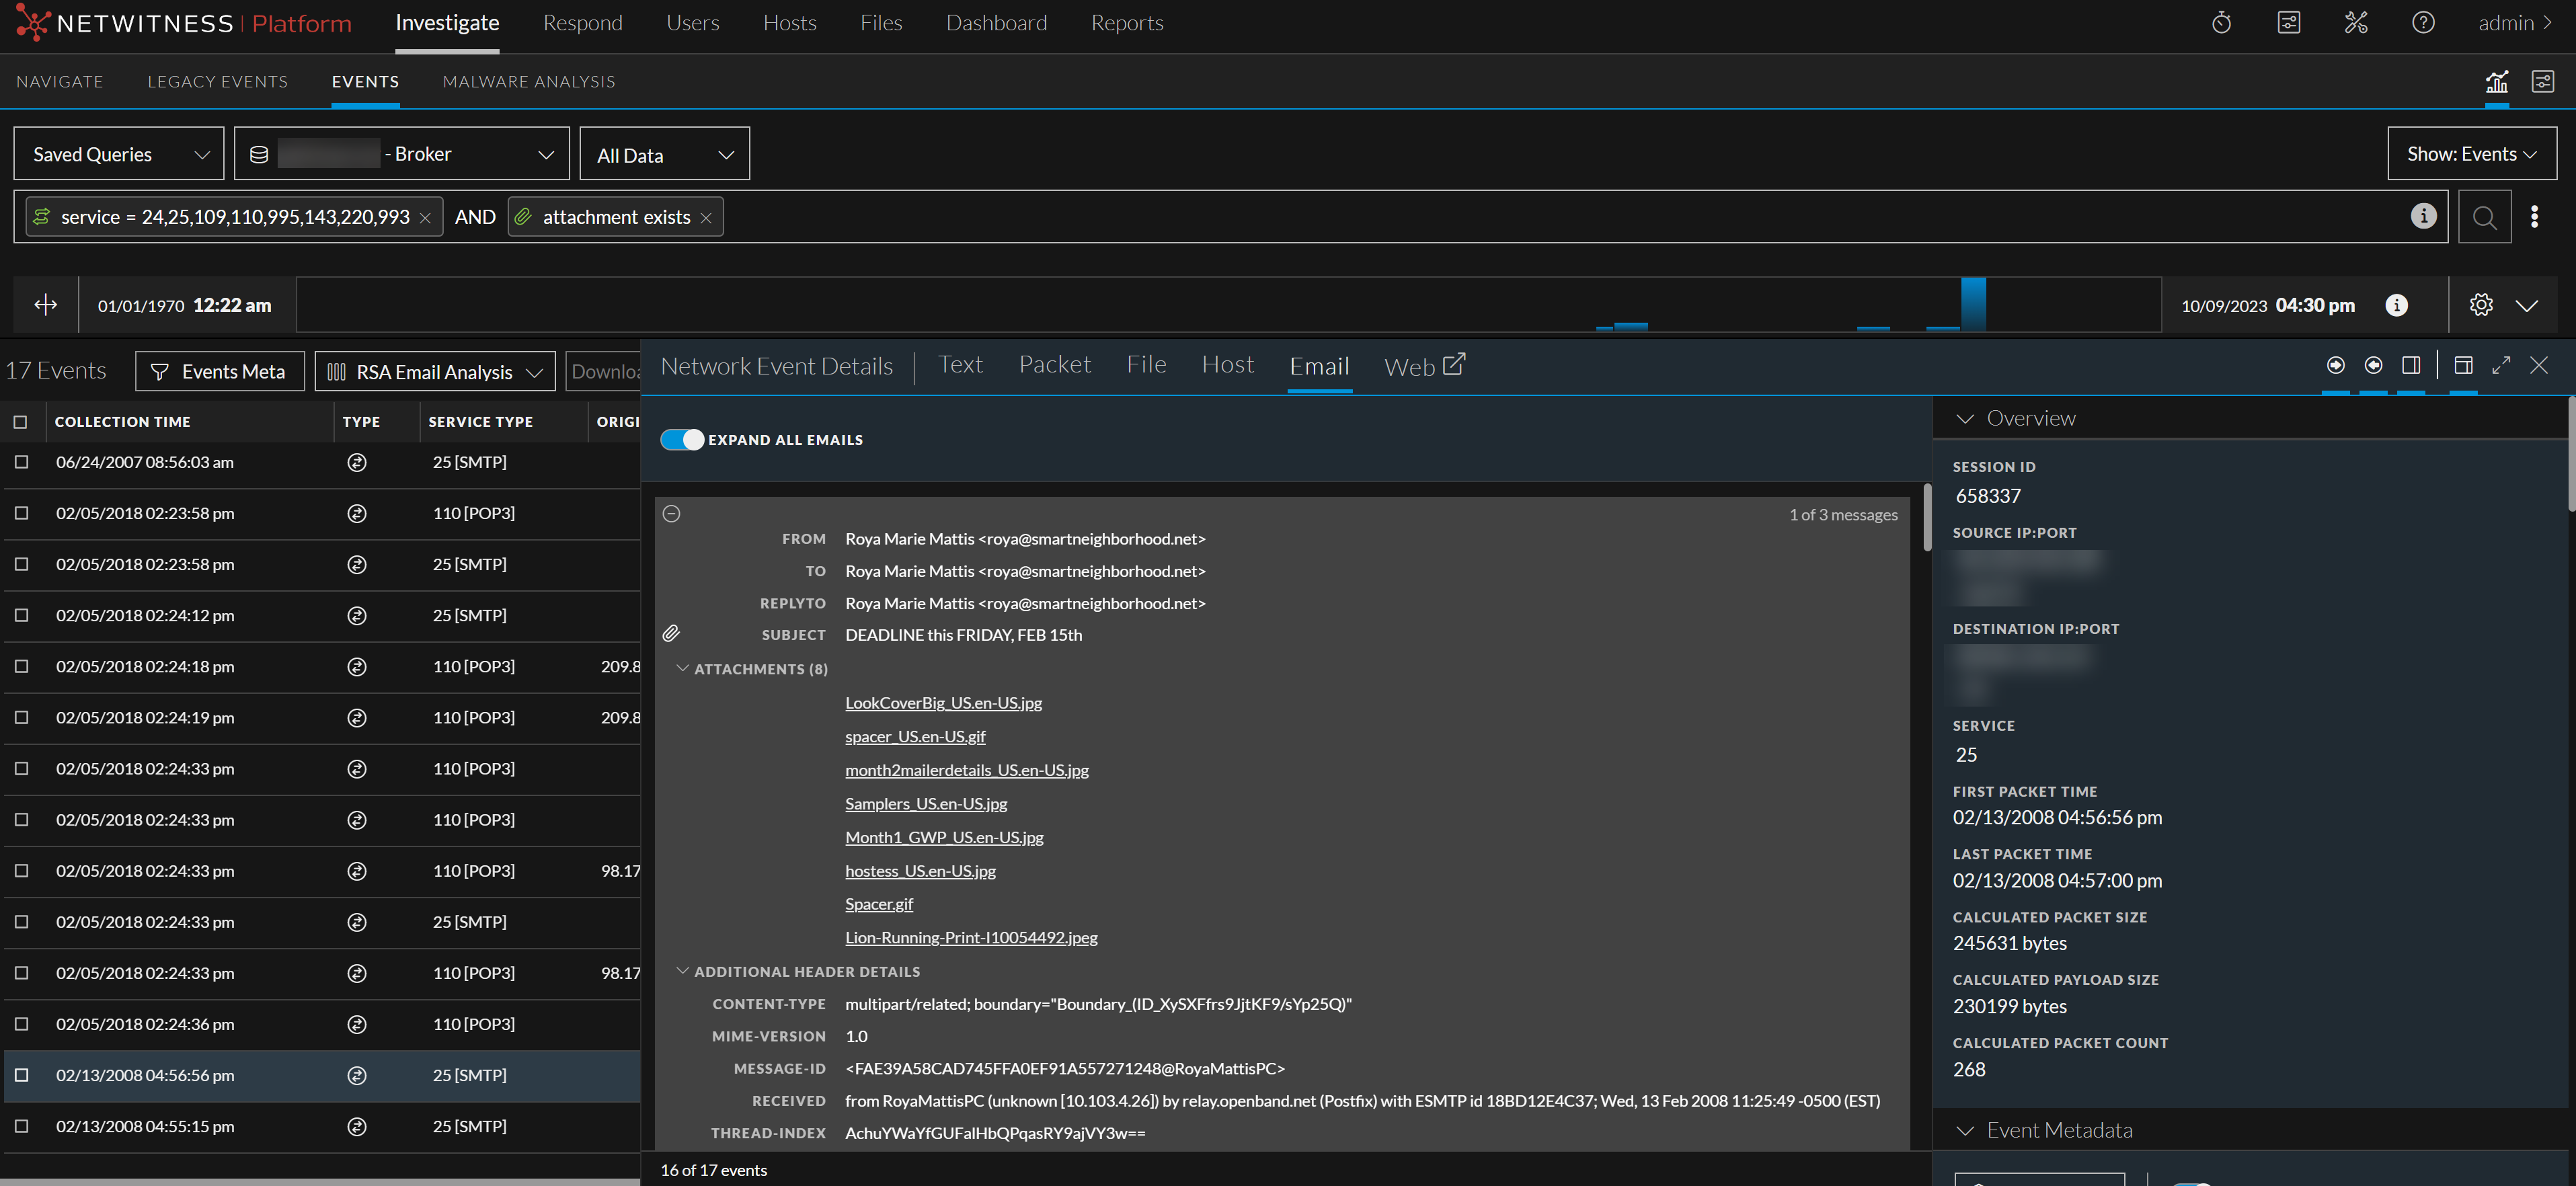The width and height of the screenshot is (2576, 1186).
Task: Open the query profile timer icon
Action: tap(2222, 22)
